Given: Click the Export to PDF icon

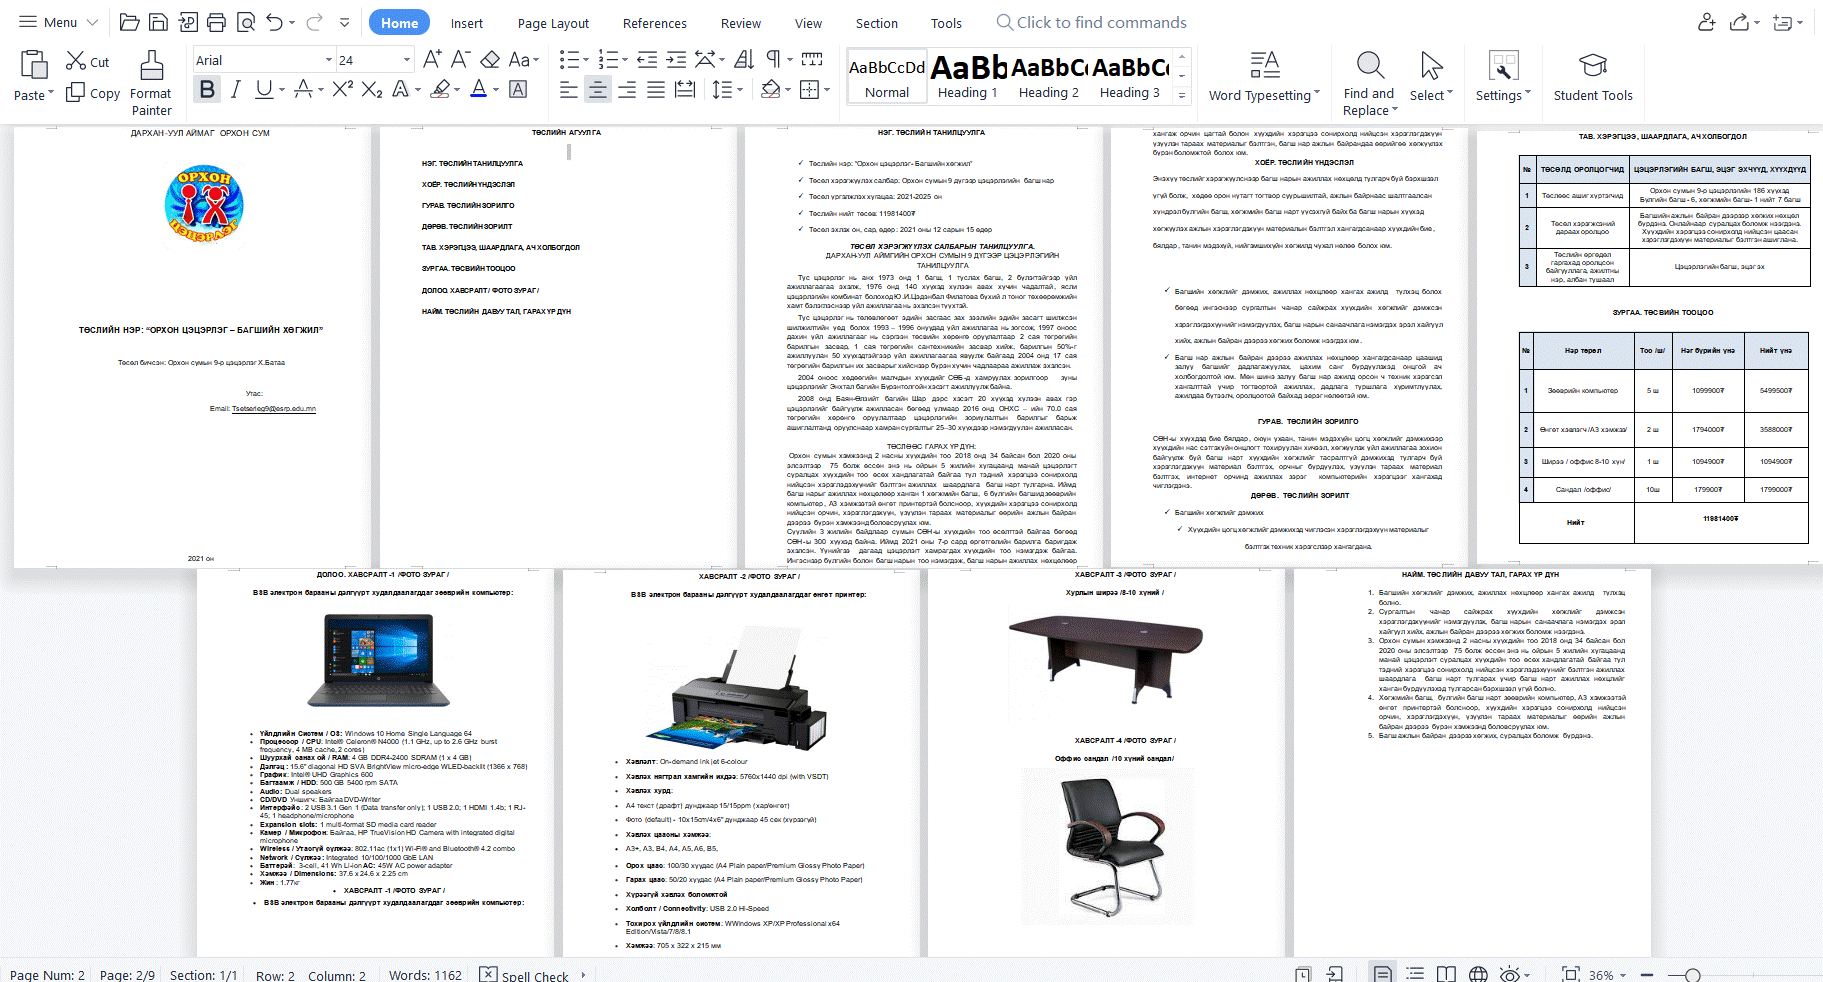Looking at the screenshot, I should [x=187, y=22].
